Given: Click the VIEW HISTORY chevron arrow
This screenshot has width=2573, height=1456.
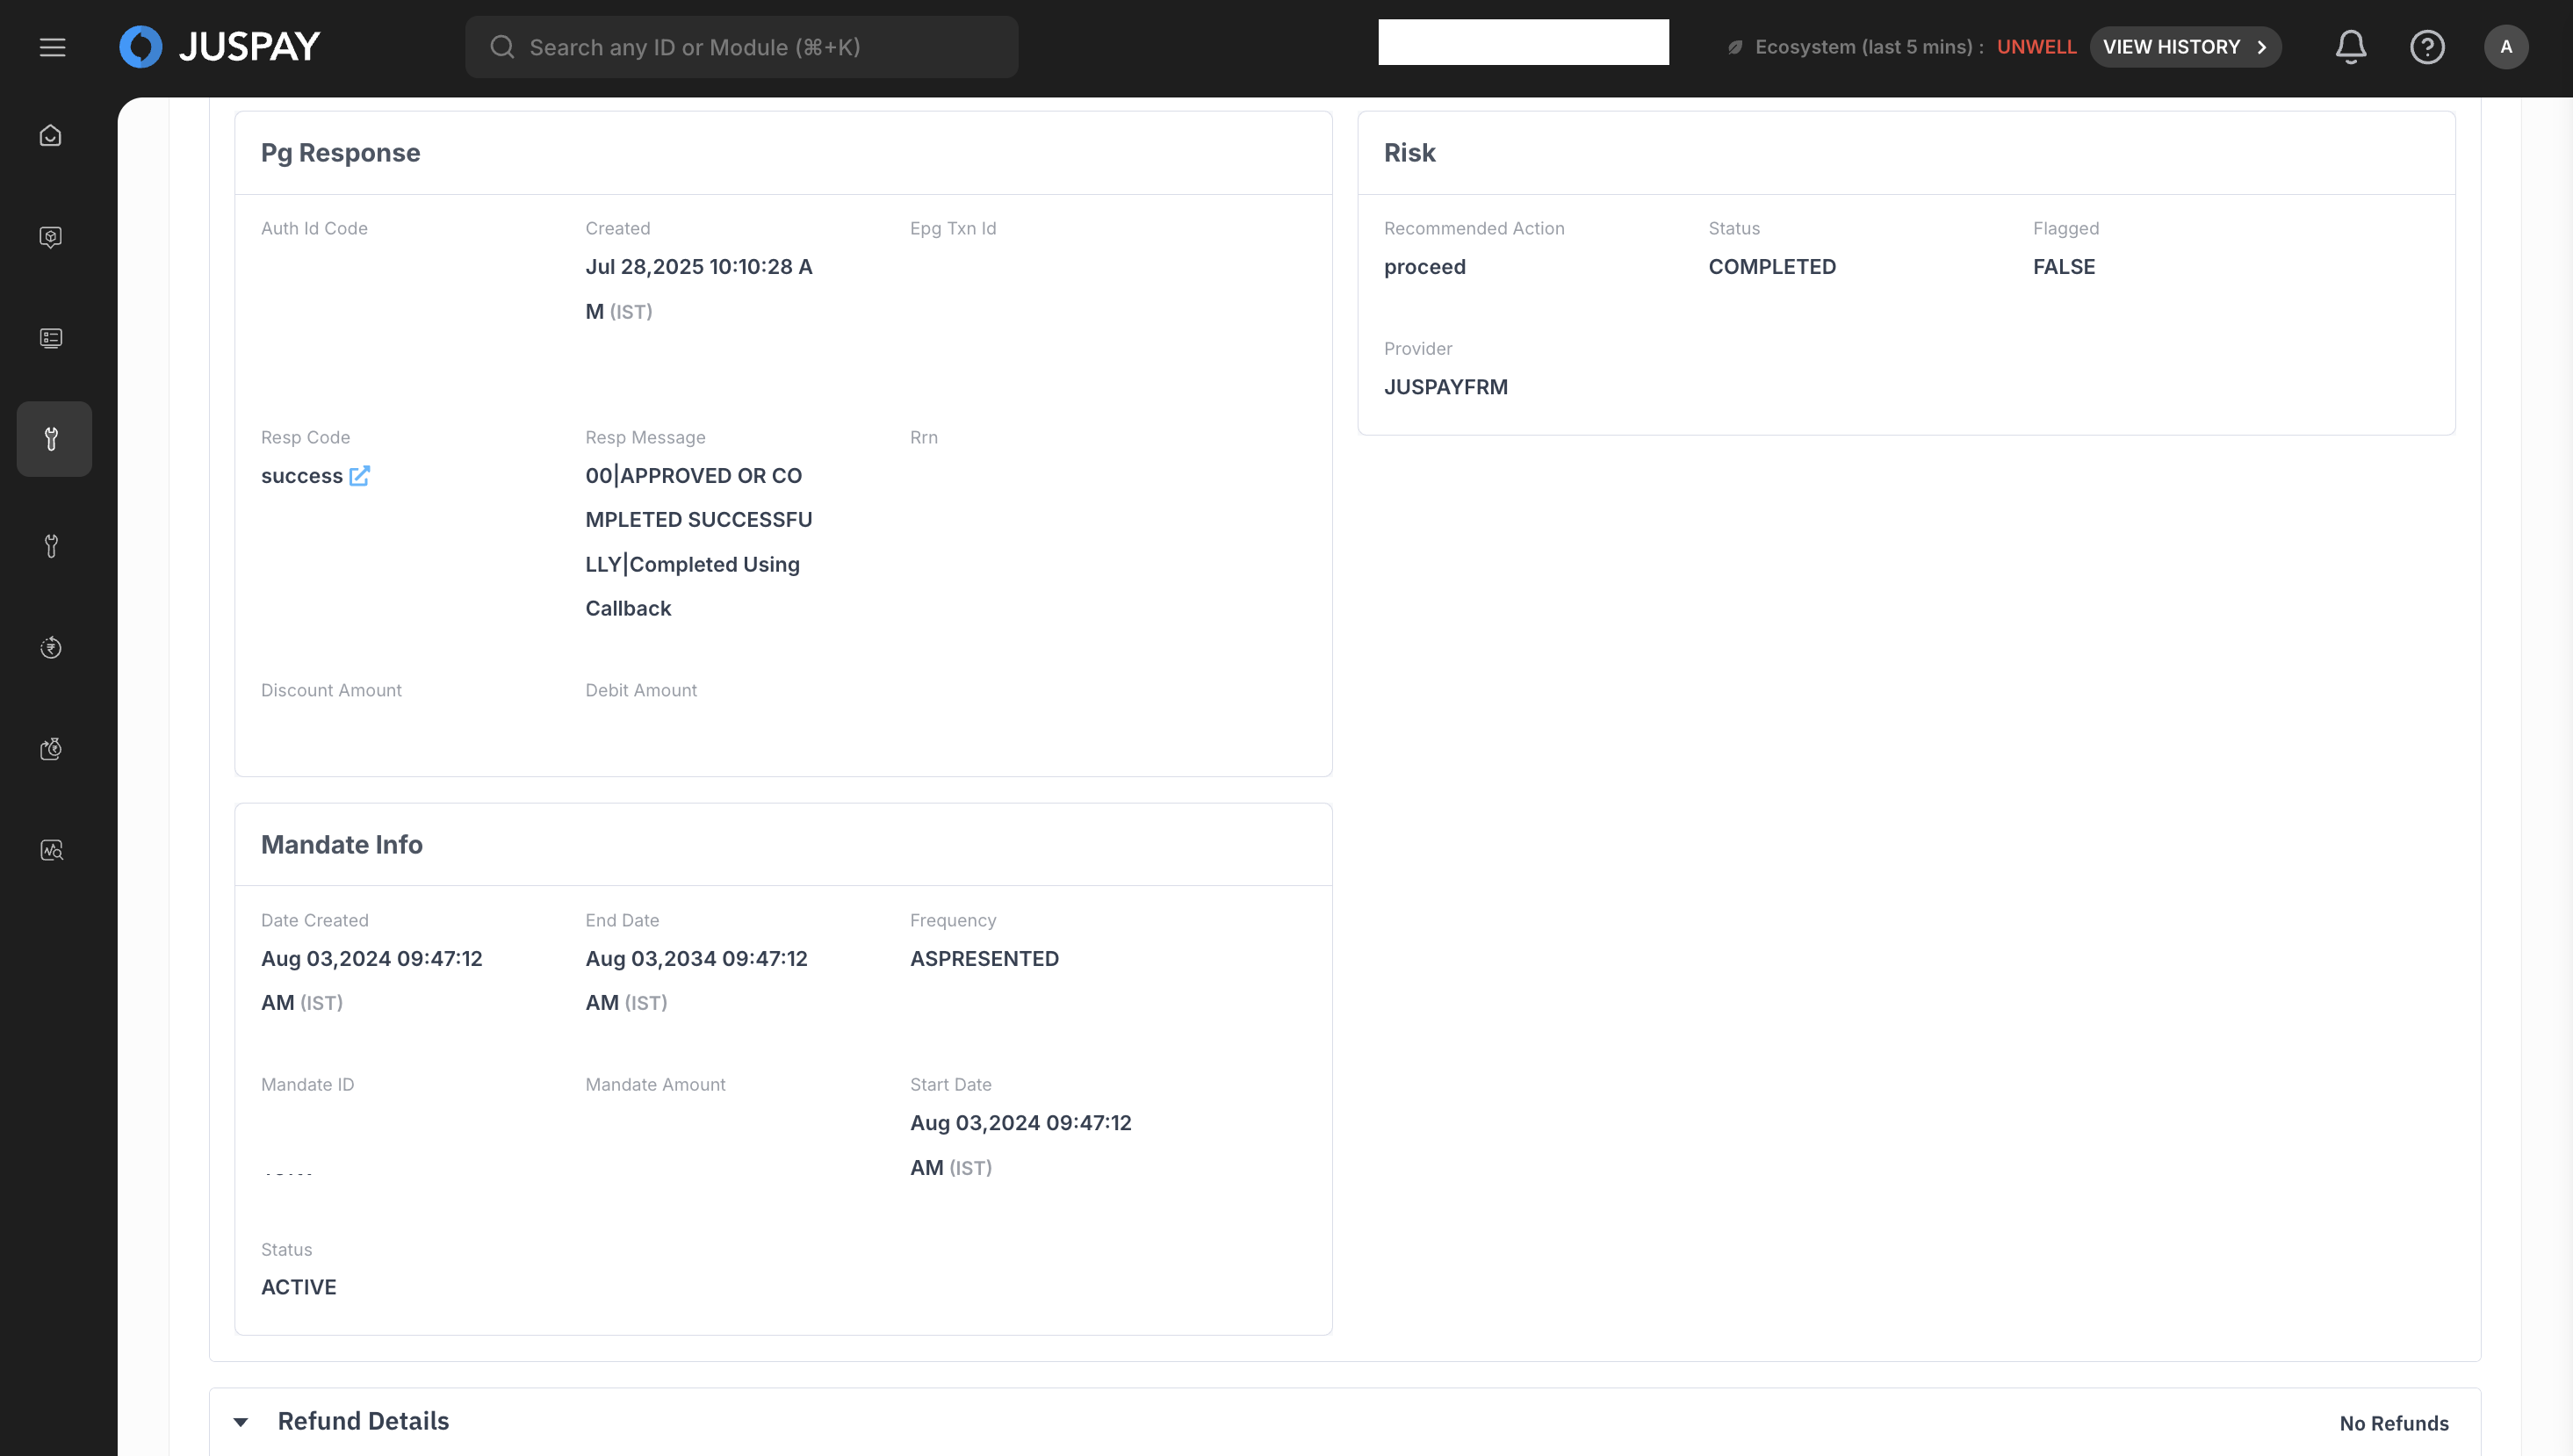Looking at the screenshot, I should pos(2262,47).
